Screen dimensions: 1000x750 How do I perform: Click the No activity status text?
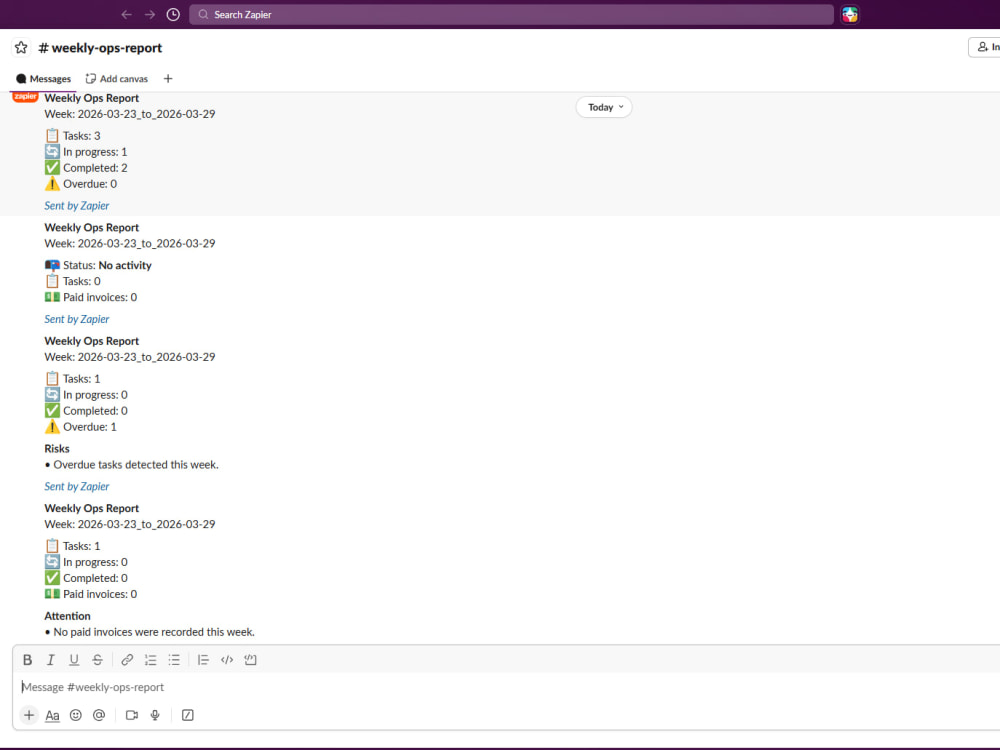[x=125, y=265]
